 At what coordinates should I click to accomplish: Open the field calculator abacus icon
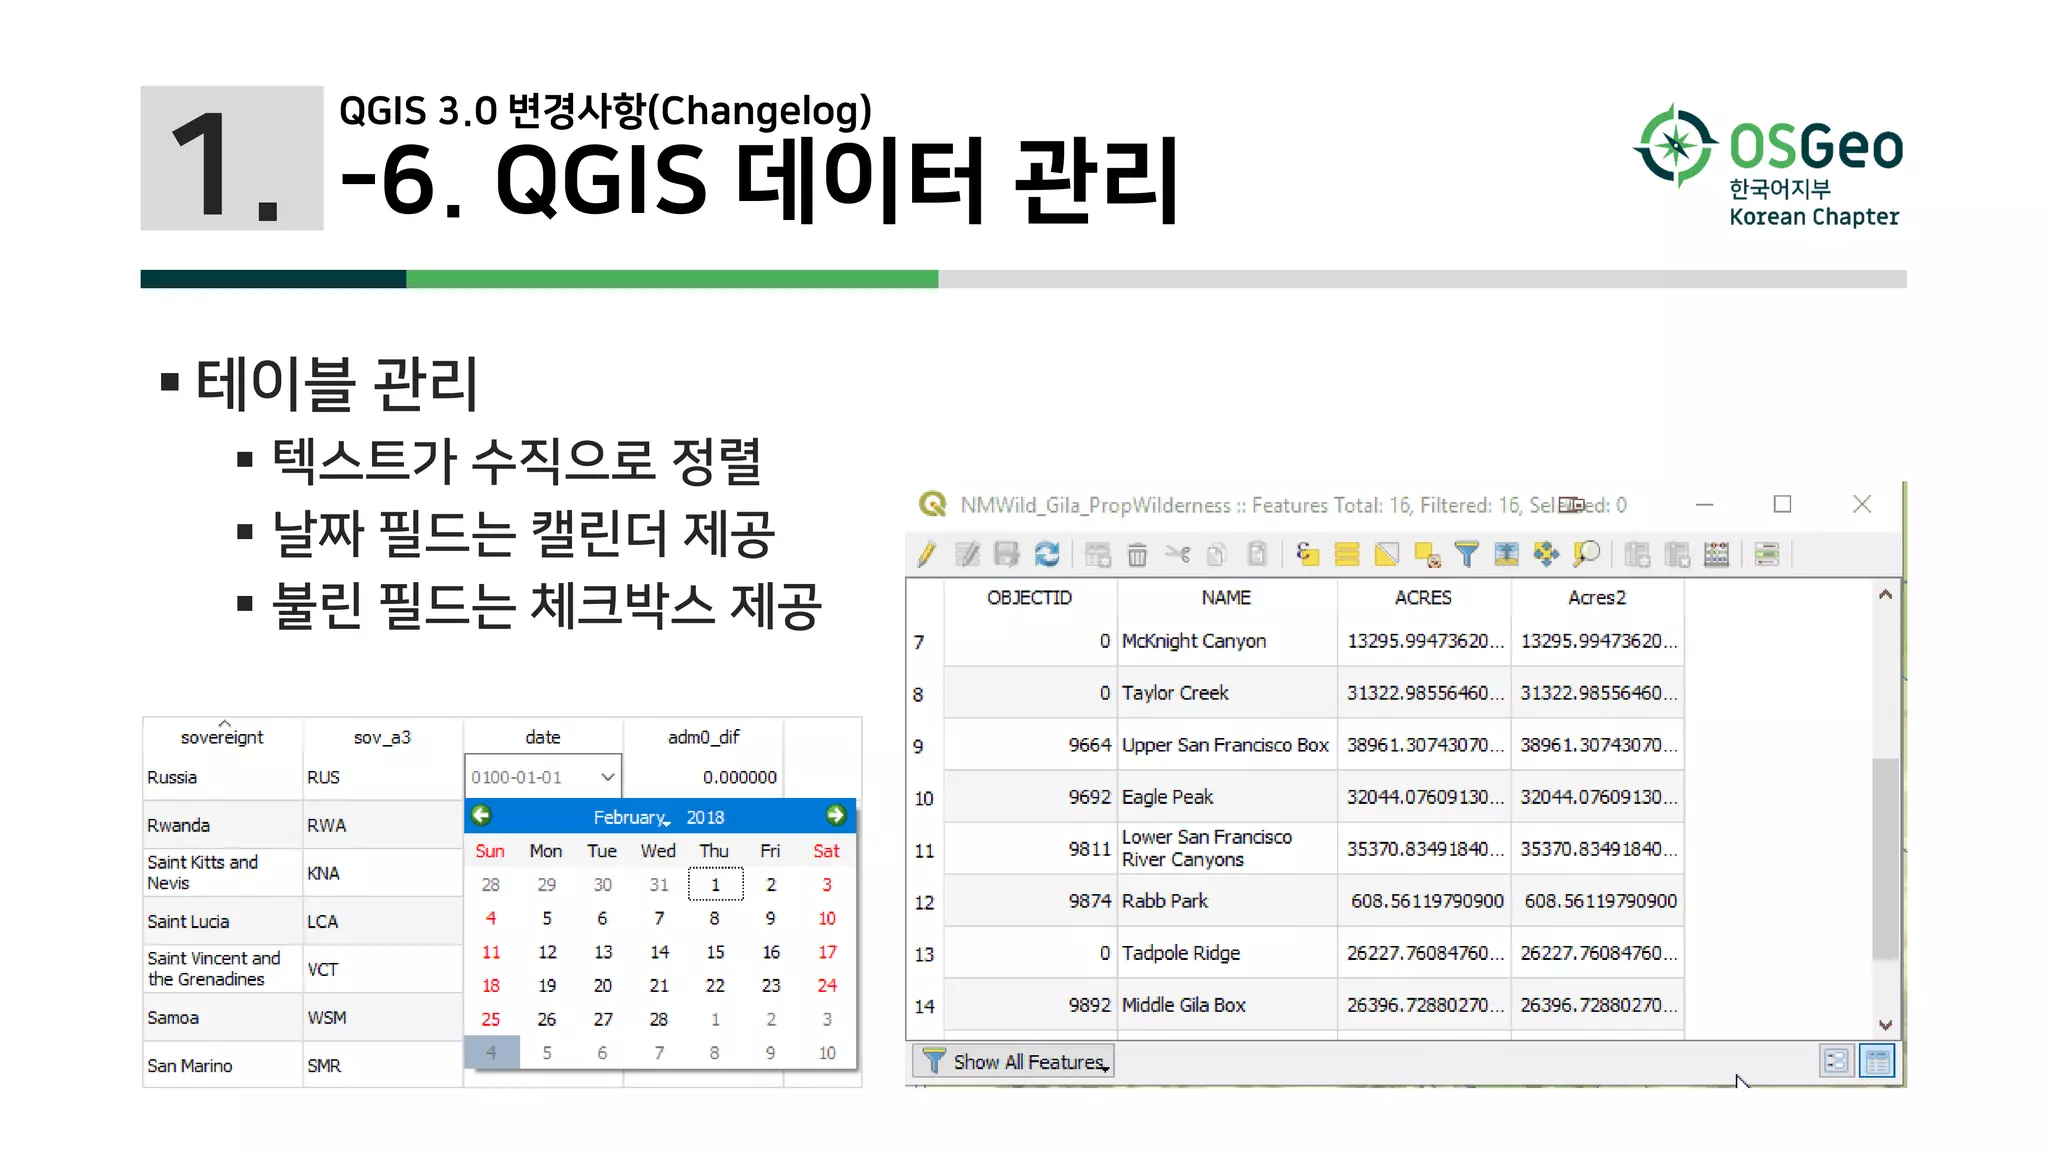[1717, 554]
